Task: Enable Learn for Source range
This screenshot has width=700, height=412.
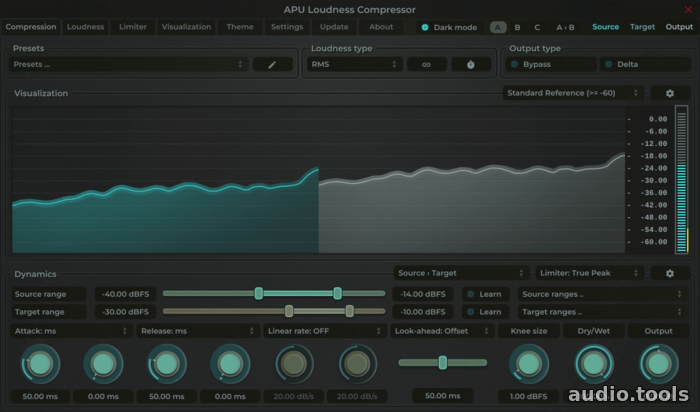Action: [485, 294]
